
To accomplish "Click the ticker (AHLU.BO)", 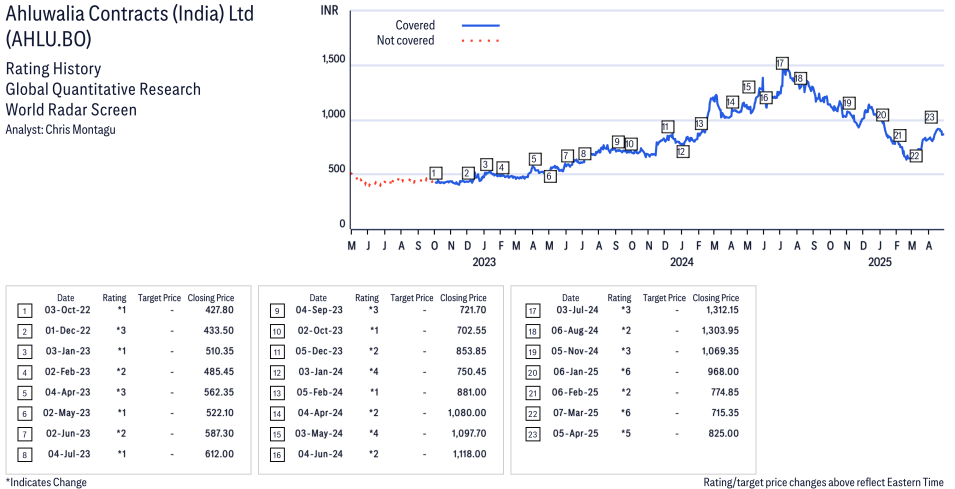I will pyautogui.click(x=49, y=39).
